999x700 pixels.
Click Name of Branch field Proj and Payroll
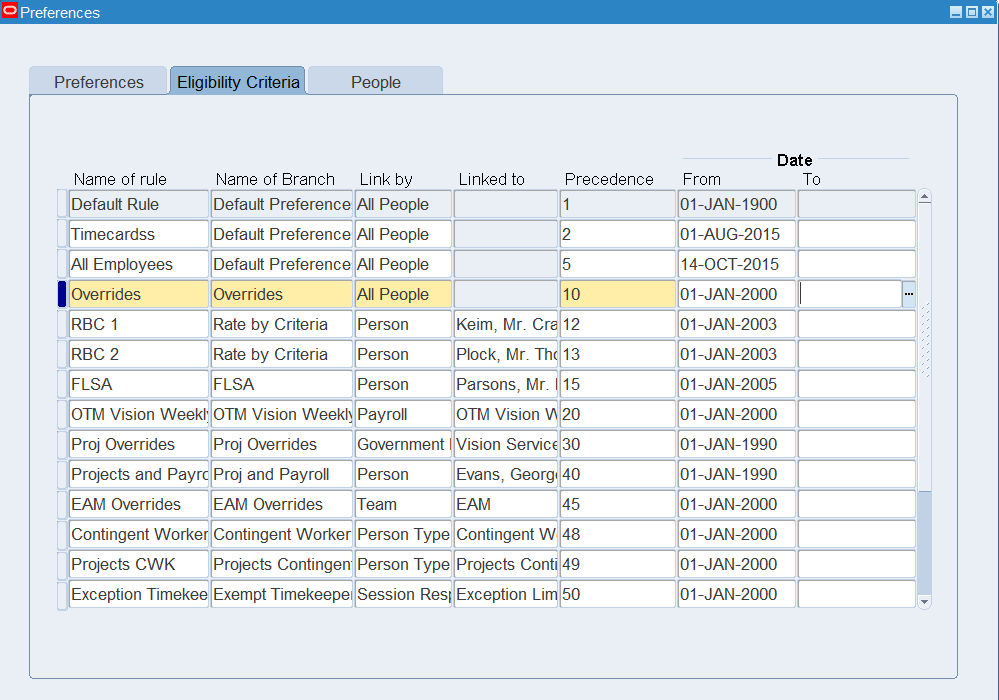pyautogui.click(x=282, y=474)
